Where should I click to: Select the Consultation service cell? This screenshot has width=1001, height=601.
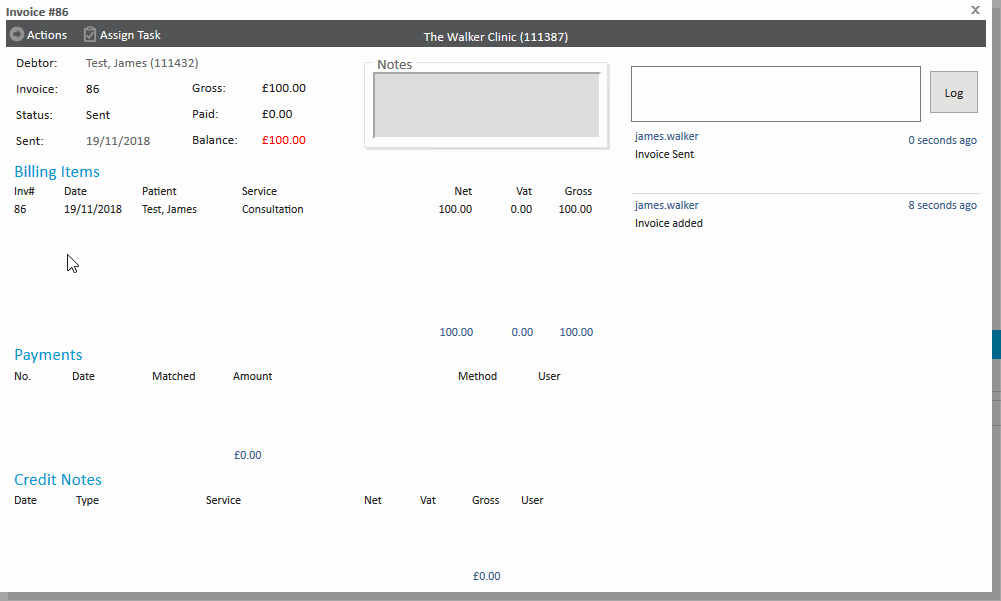pos(273,209)
